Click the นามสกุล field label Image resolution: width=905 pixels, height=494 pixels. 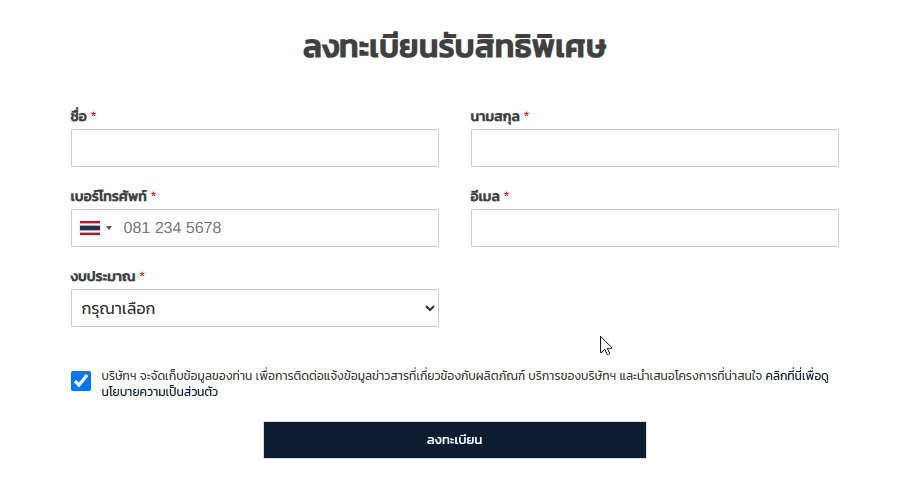[495, 117]
